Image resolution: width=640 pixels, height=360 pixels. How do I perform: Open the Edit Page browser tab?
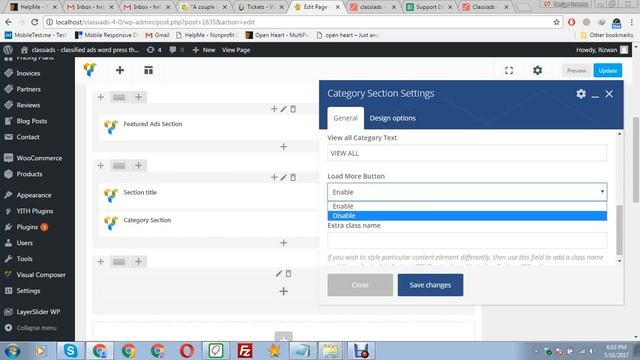(x=316, y=7)
